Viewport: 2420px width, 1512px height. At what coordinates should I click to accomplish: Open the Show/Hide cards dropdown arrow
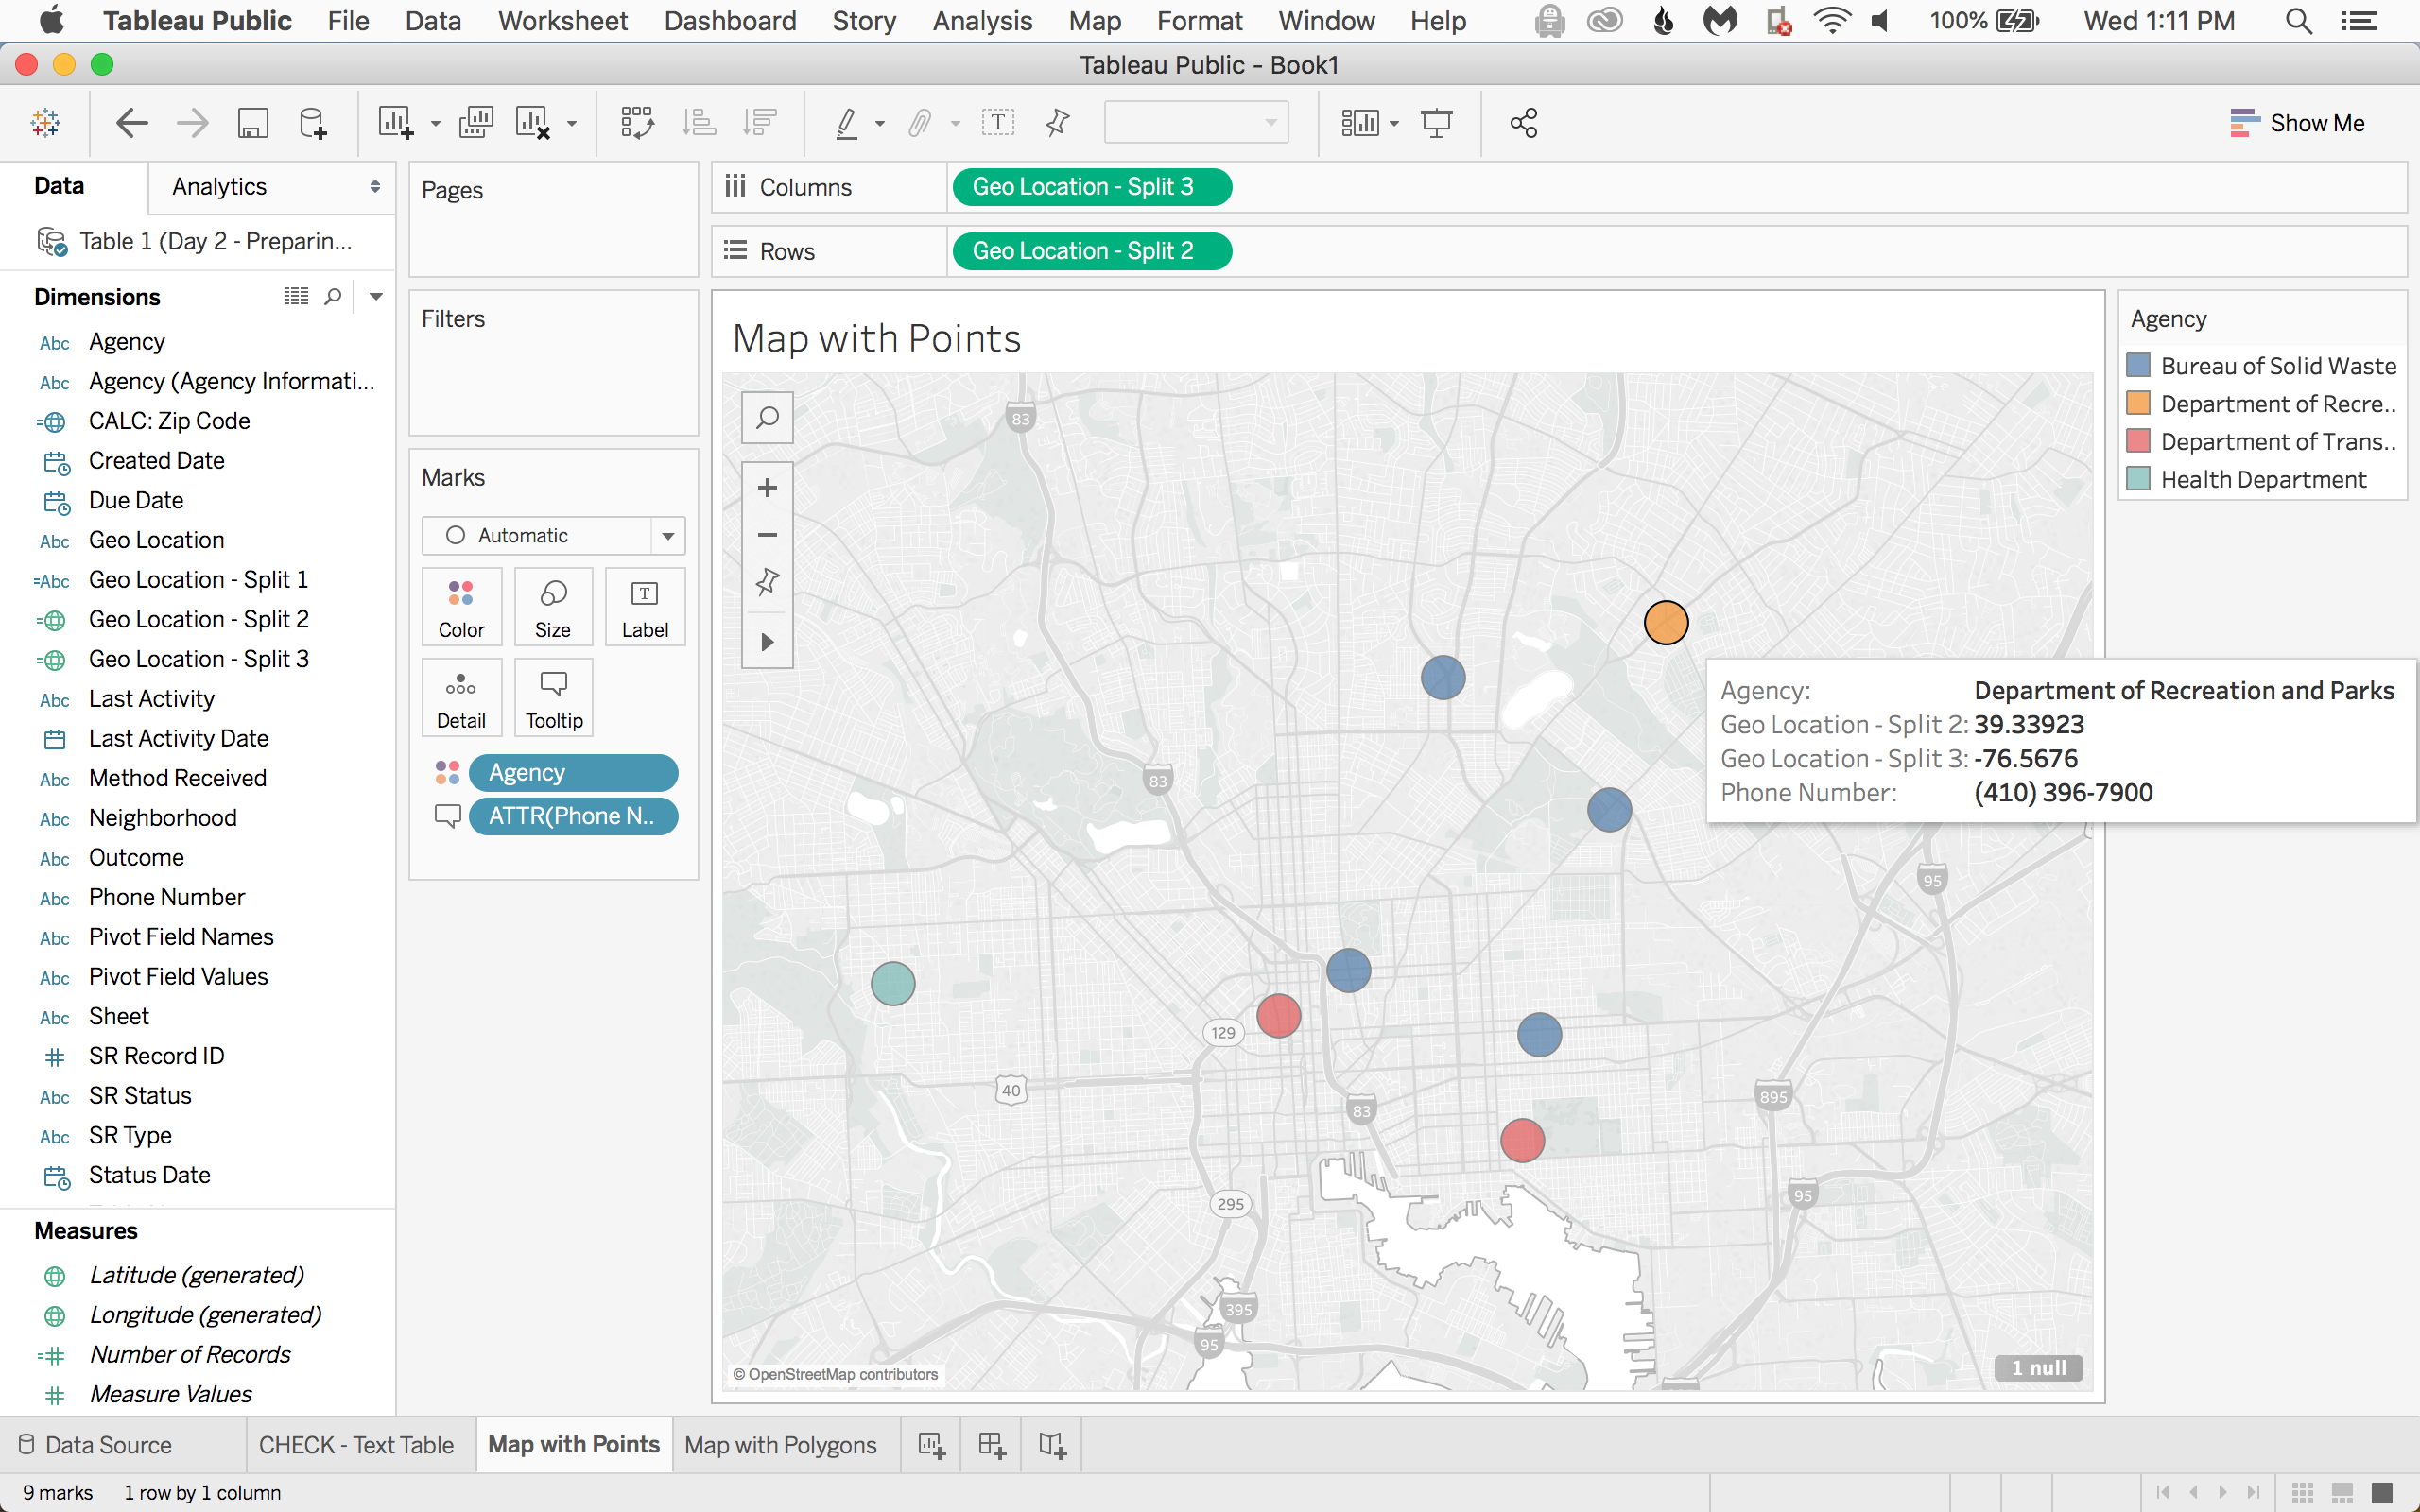click(1394, 124)
